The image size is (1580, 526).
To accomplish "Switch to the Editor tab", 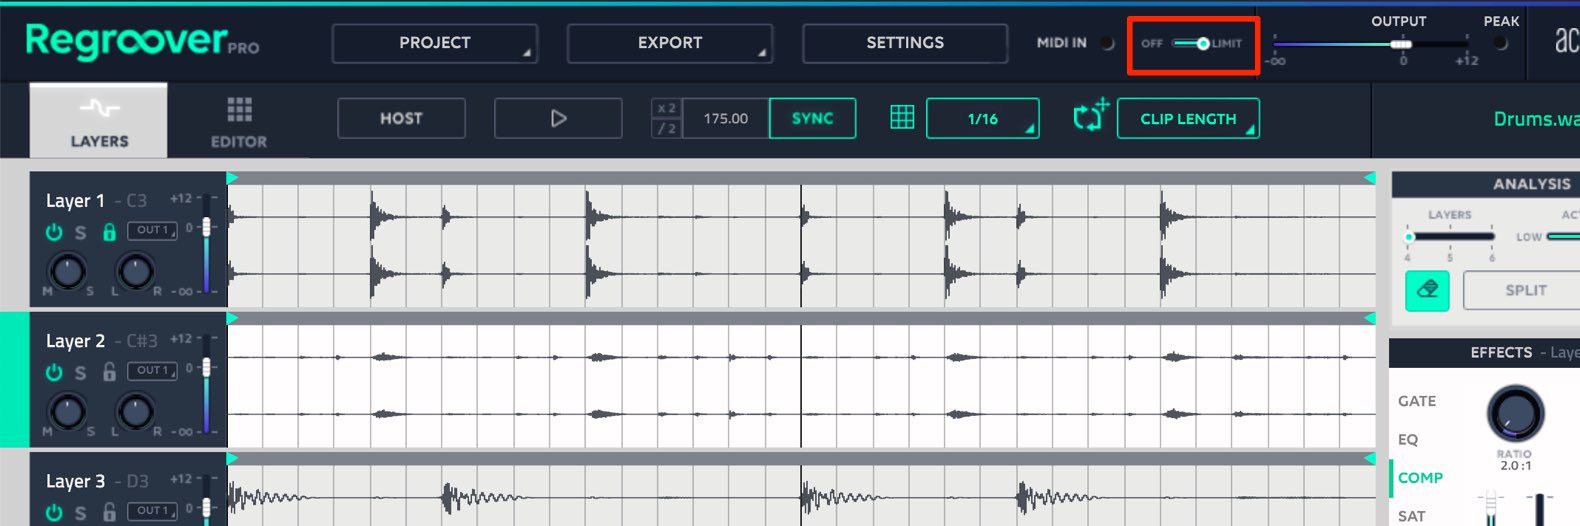I will pyautogui.click(x=239, y=123).
